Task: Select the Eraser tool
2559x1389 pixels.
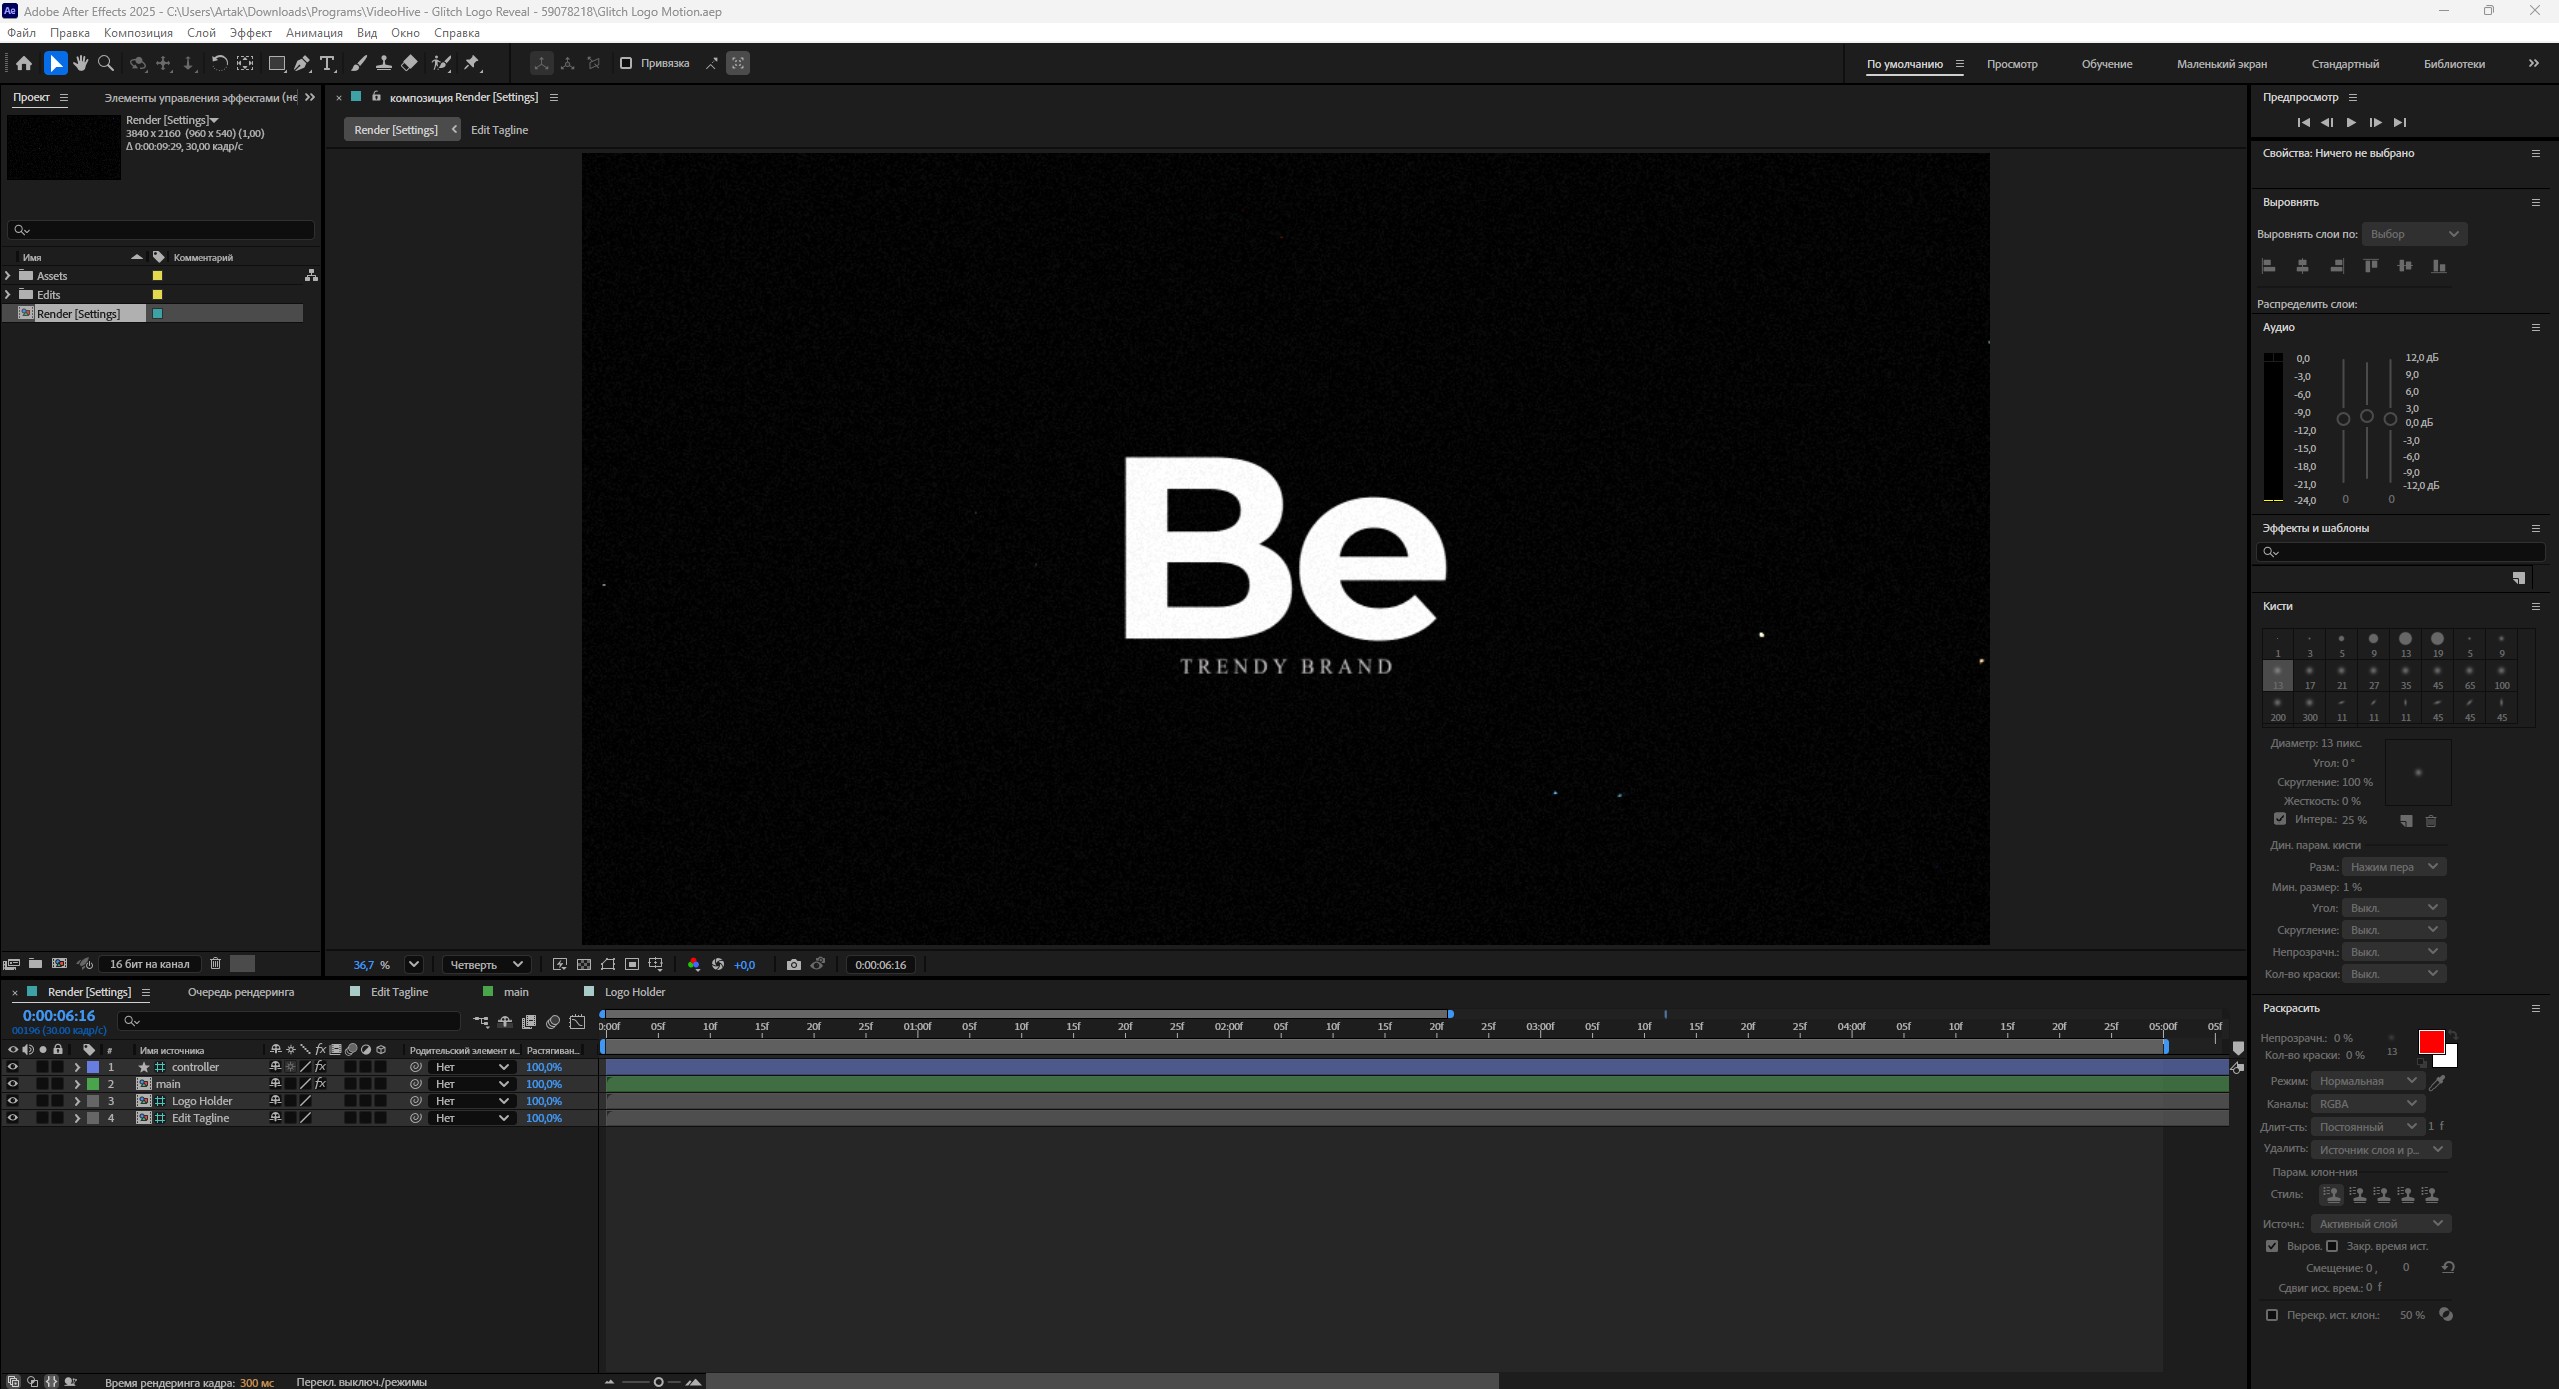Action: pos(409,63)
